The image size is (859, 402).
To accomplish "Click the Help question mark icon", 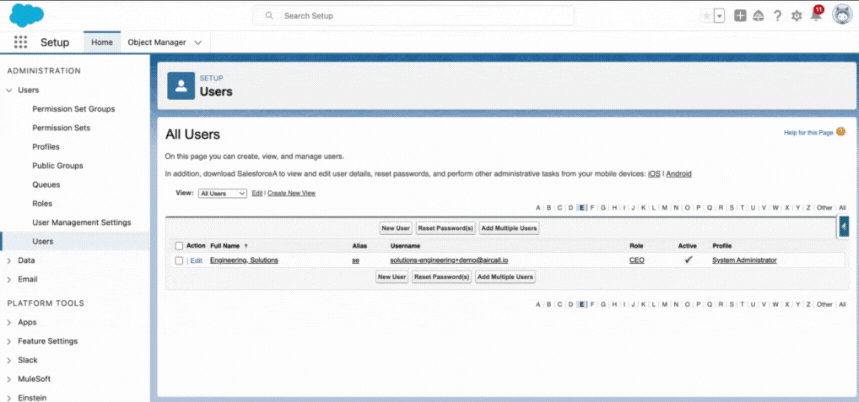I will point(777,16).
